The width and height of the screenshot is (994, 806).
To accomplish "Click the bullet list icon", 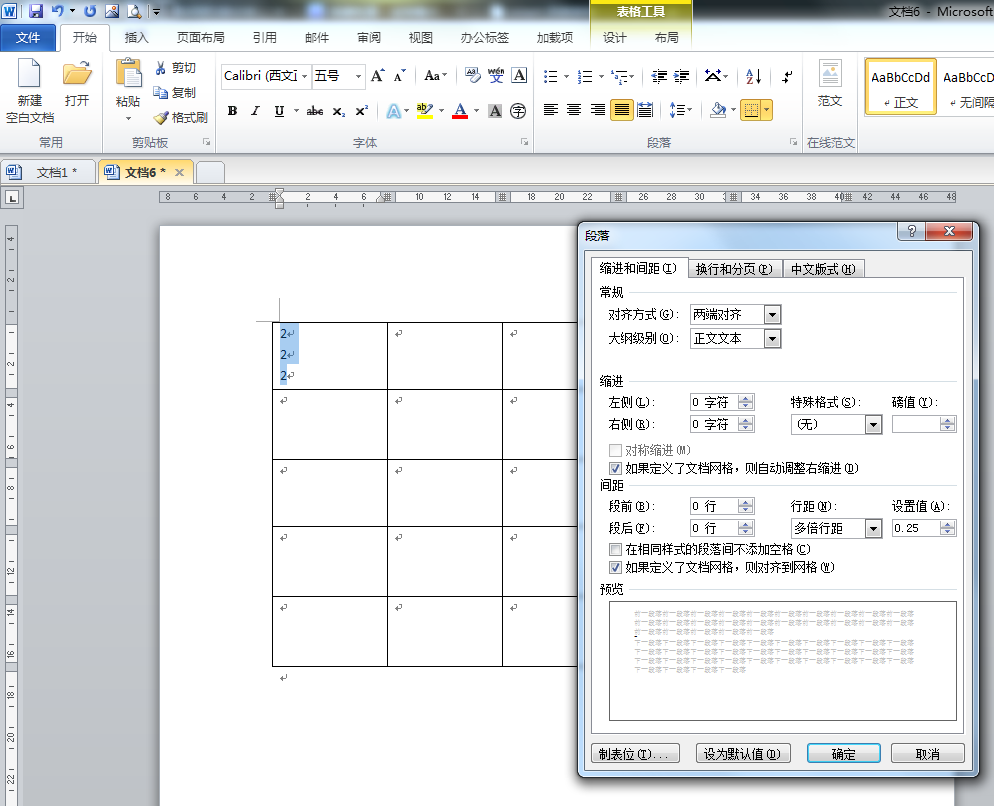I will [x=551, y=76].
